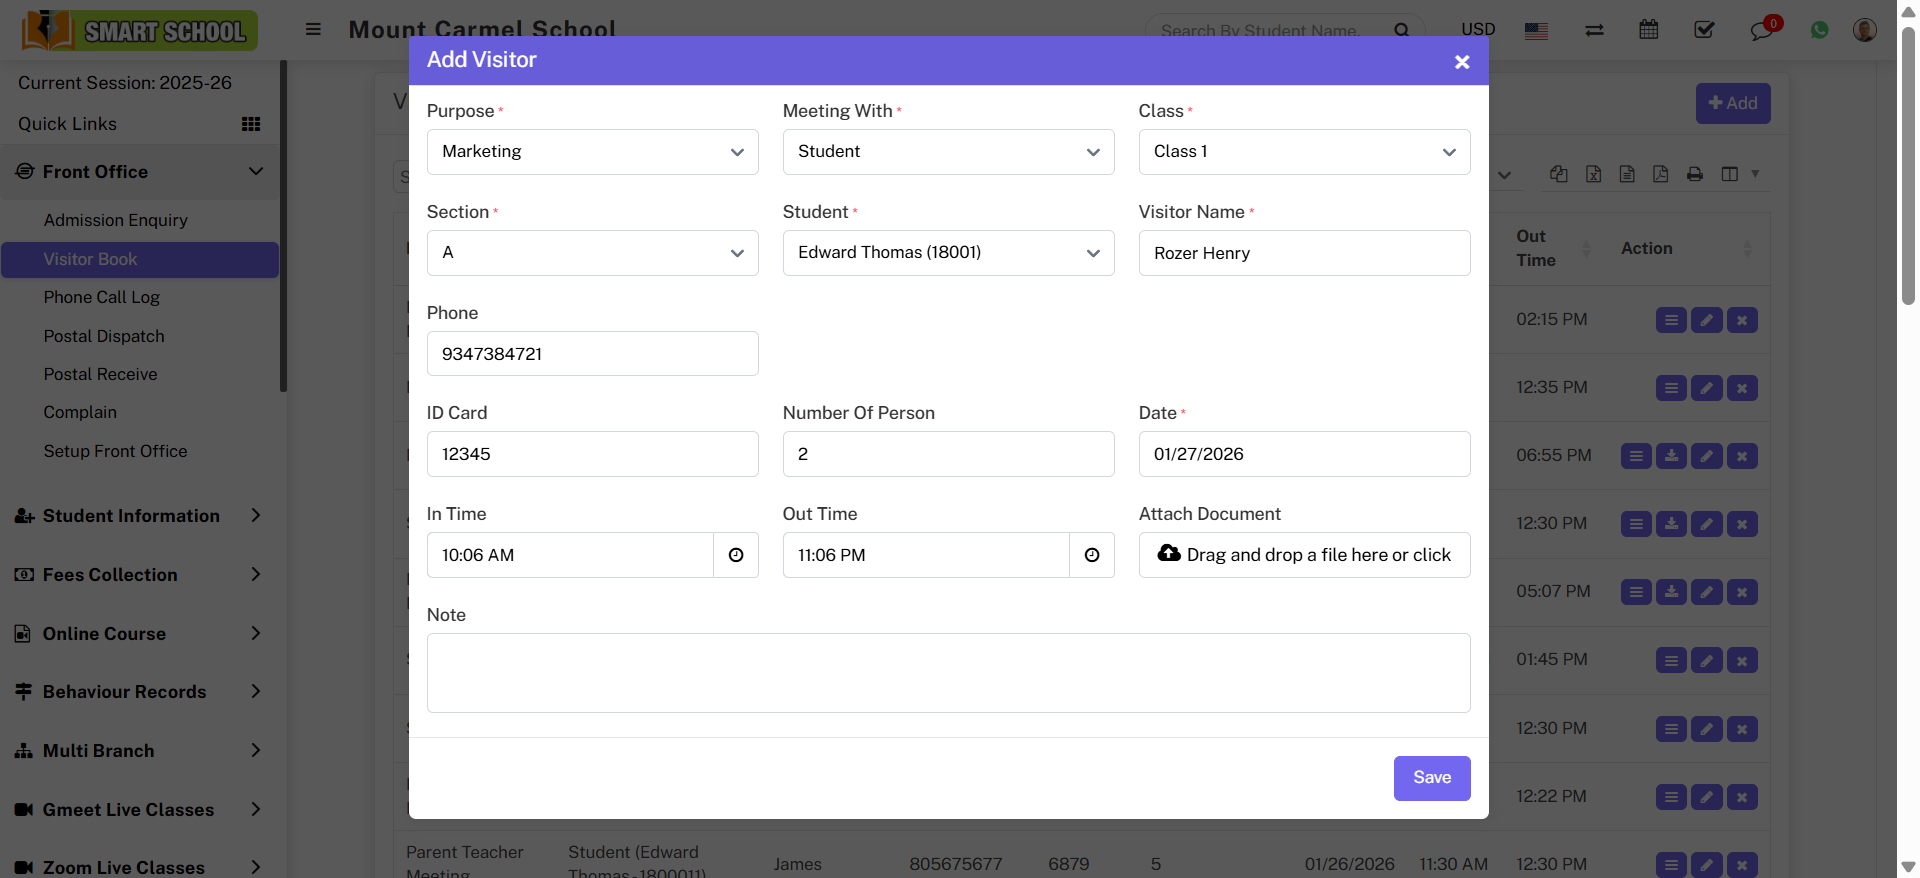1920x878 pixels.
Task: Click the Out Time clock icon
Action: click(x=1092, y=555)
